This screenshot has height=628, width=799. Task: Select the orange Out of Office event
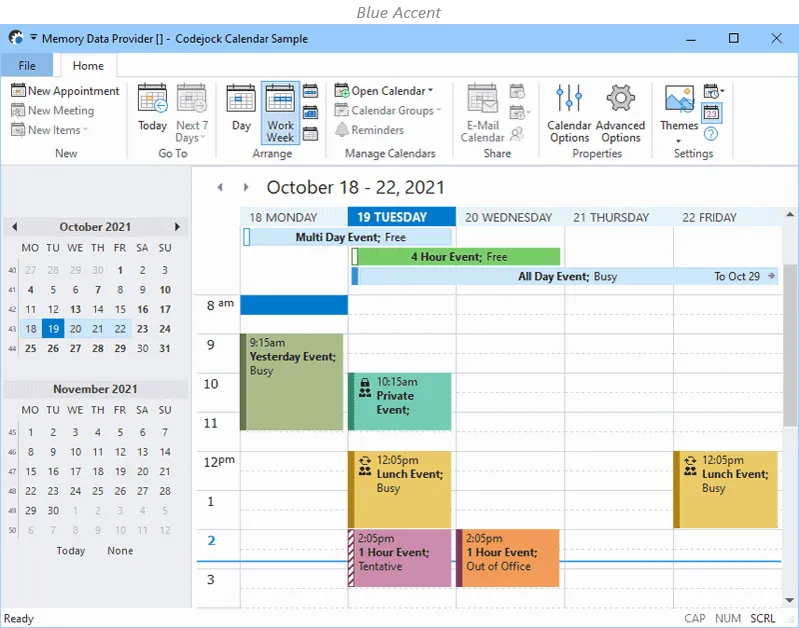coord(508,558)
